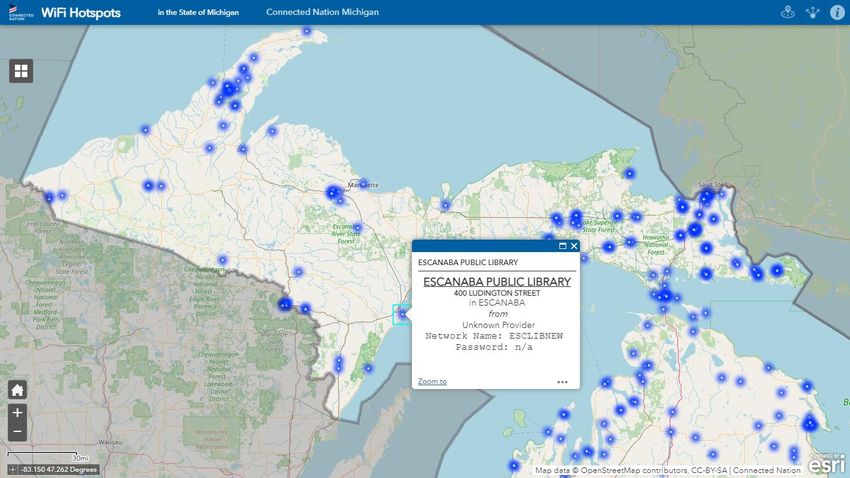This screenshot has width=850, height=478.
Task: Click the Connected Nation logo
Action: tap(20, 12)
